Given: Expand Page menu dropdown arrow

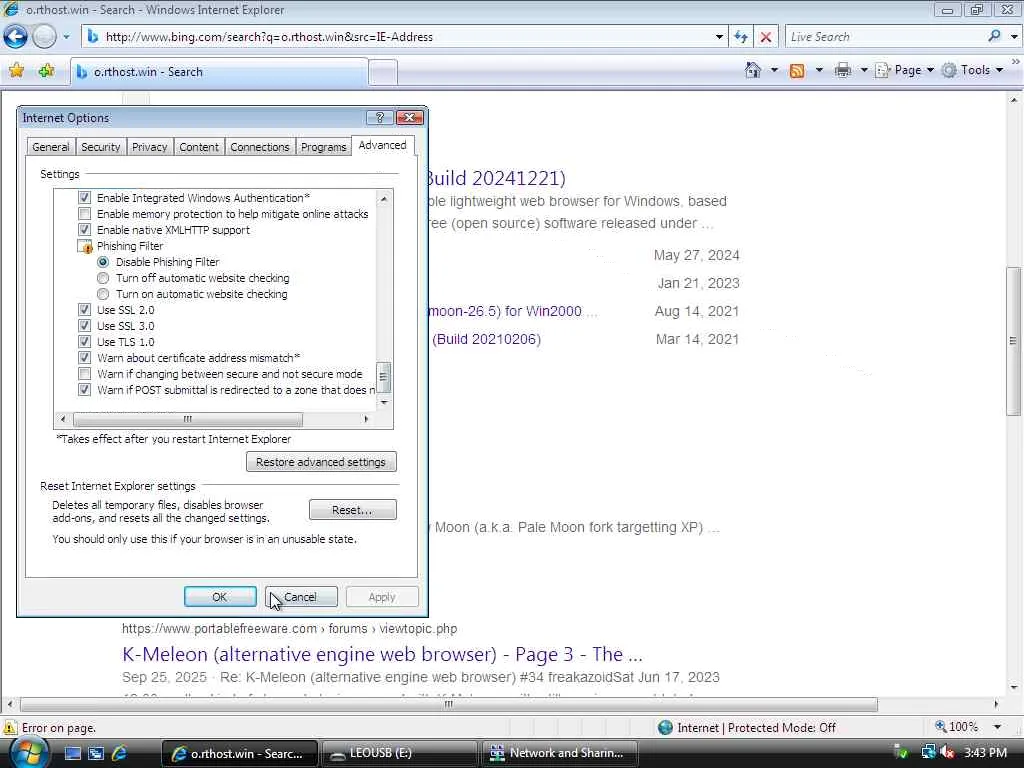Looking at the screenshot, I should point(930,70).
